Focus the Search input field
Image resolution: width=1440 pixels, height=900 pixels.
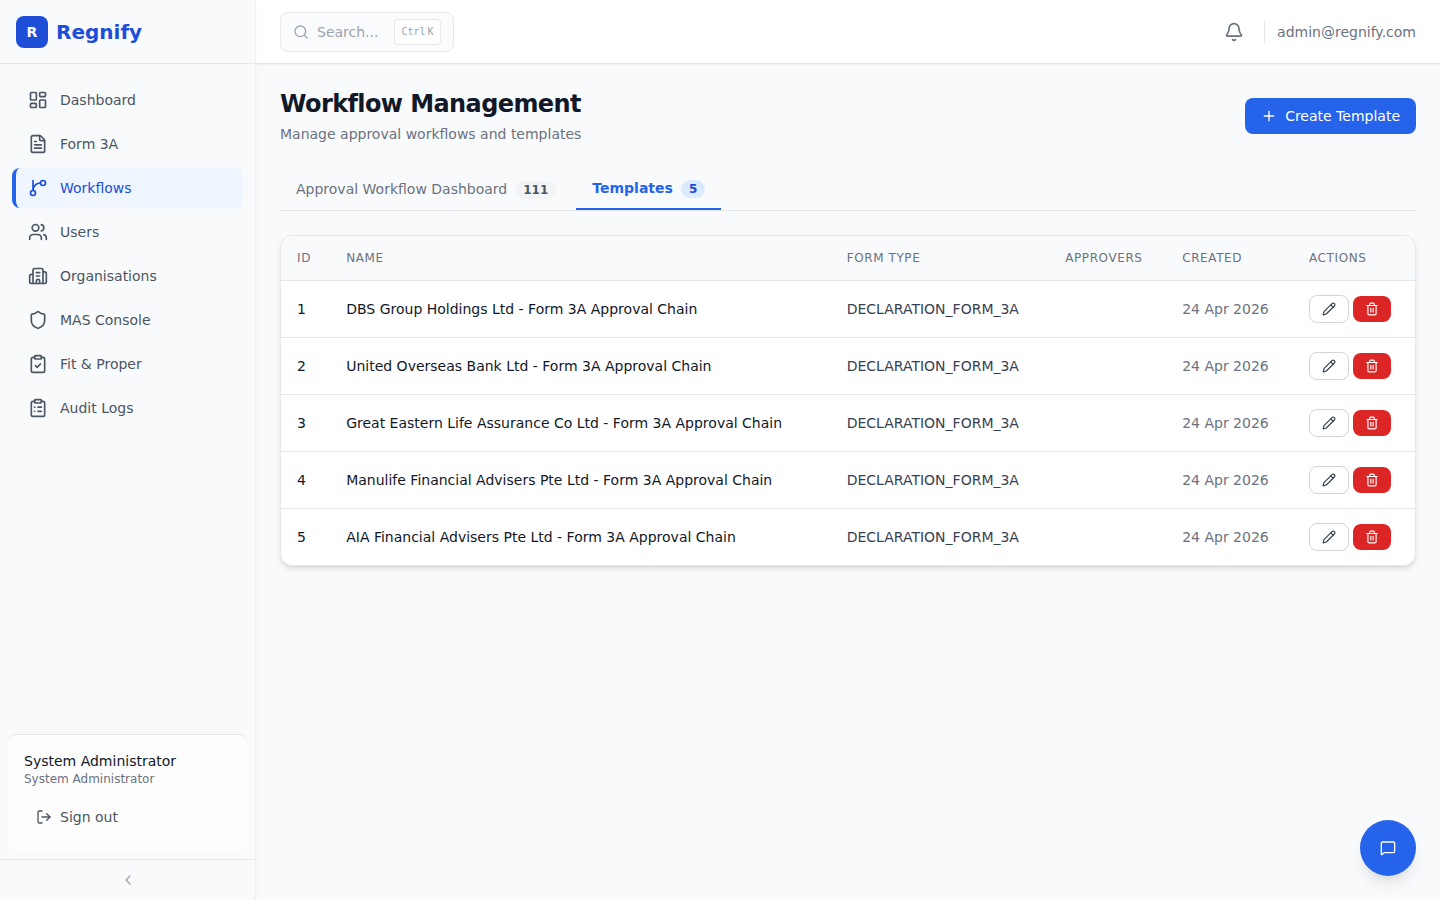tap(367, 32)
